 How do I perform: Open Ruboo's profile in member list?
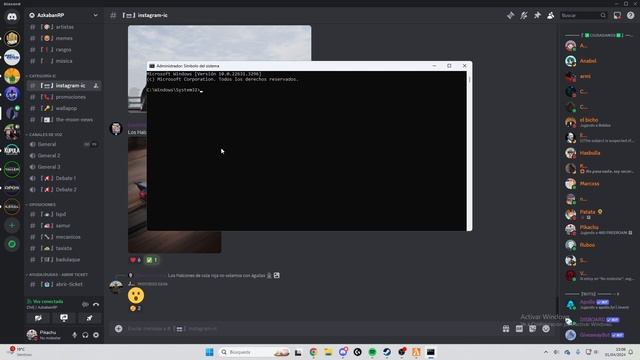pyautogui.click(x=598, y=245)
